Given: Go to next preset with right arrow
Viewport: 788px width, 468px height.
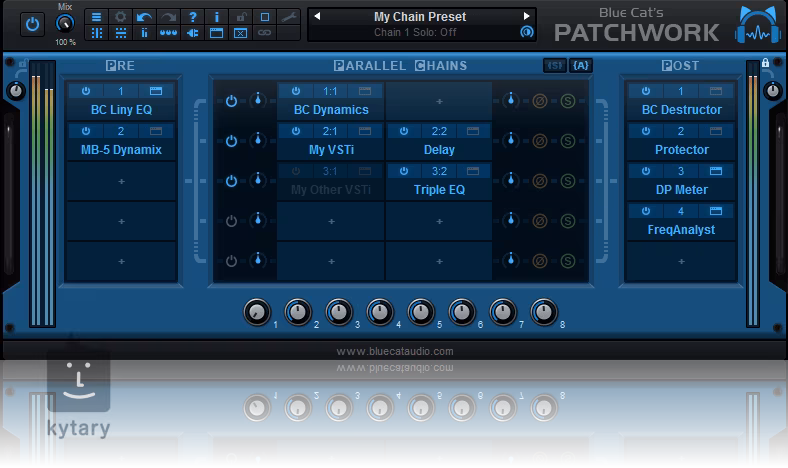Looking at the screenshot, I should (x=527, y=17).
